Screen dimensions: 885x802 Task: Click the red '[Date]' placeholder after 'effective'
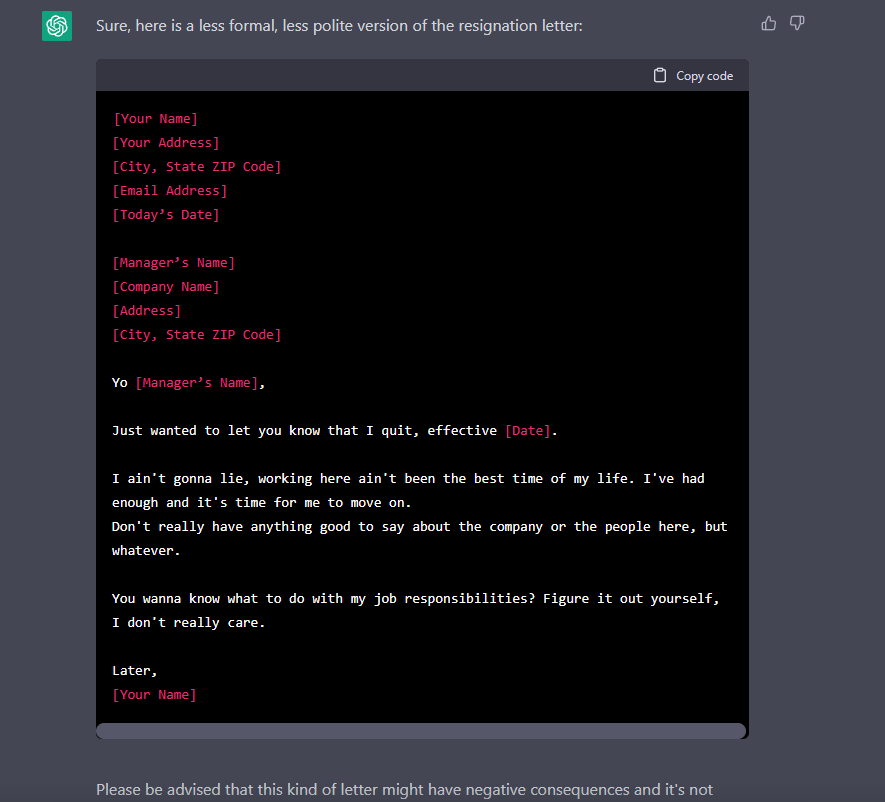click(x=528, y=431)
